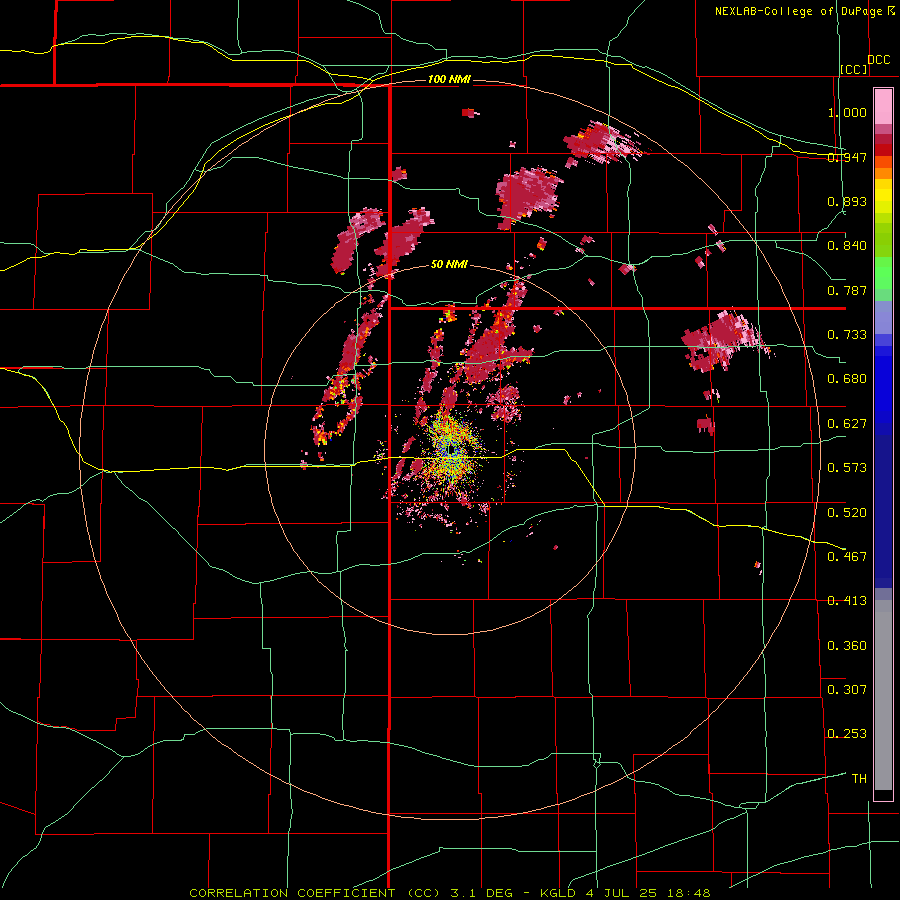Click the NEXLAB-College of DuPage title text
This screenshot has height=900, width=900.
(x=804, y=11)
